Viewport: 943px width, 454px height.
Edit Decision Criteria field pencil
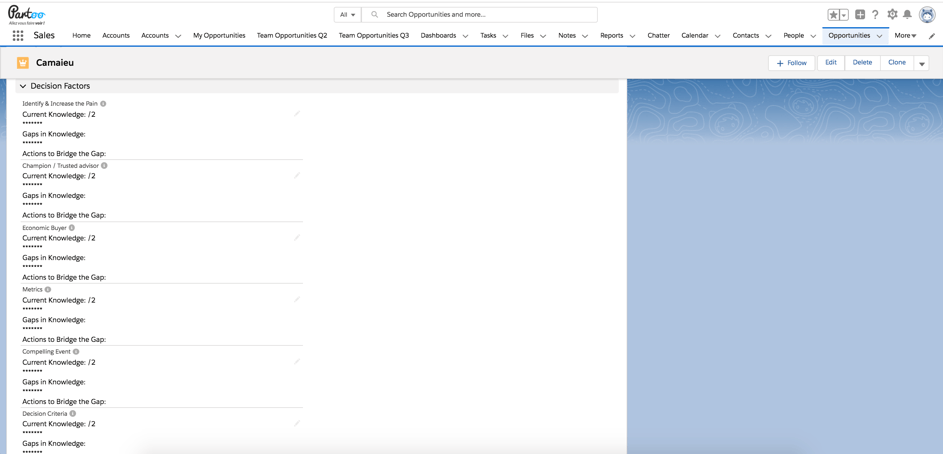pyautogui.click(x=296, y=423)
